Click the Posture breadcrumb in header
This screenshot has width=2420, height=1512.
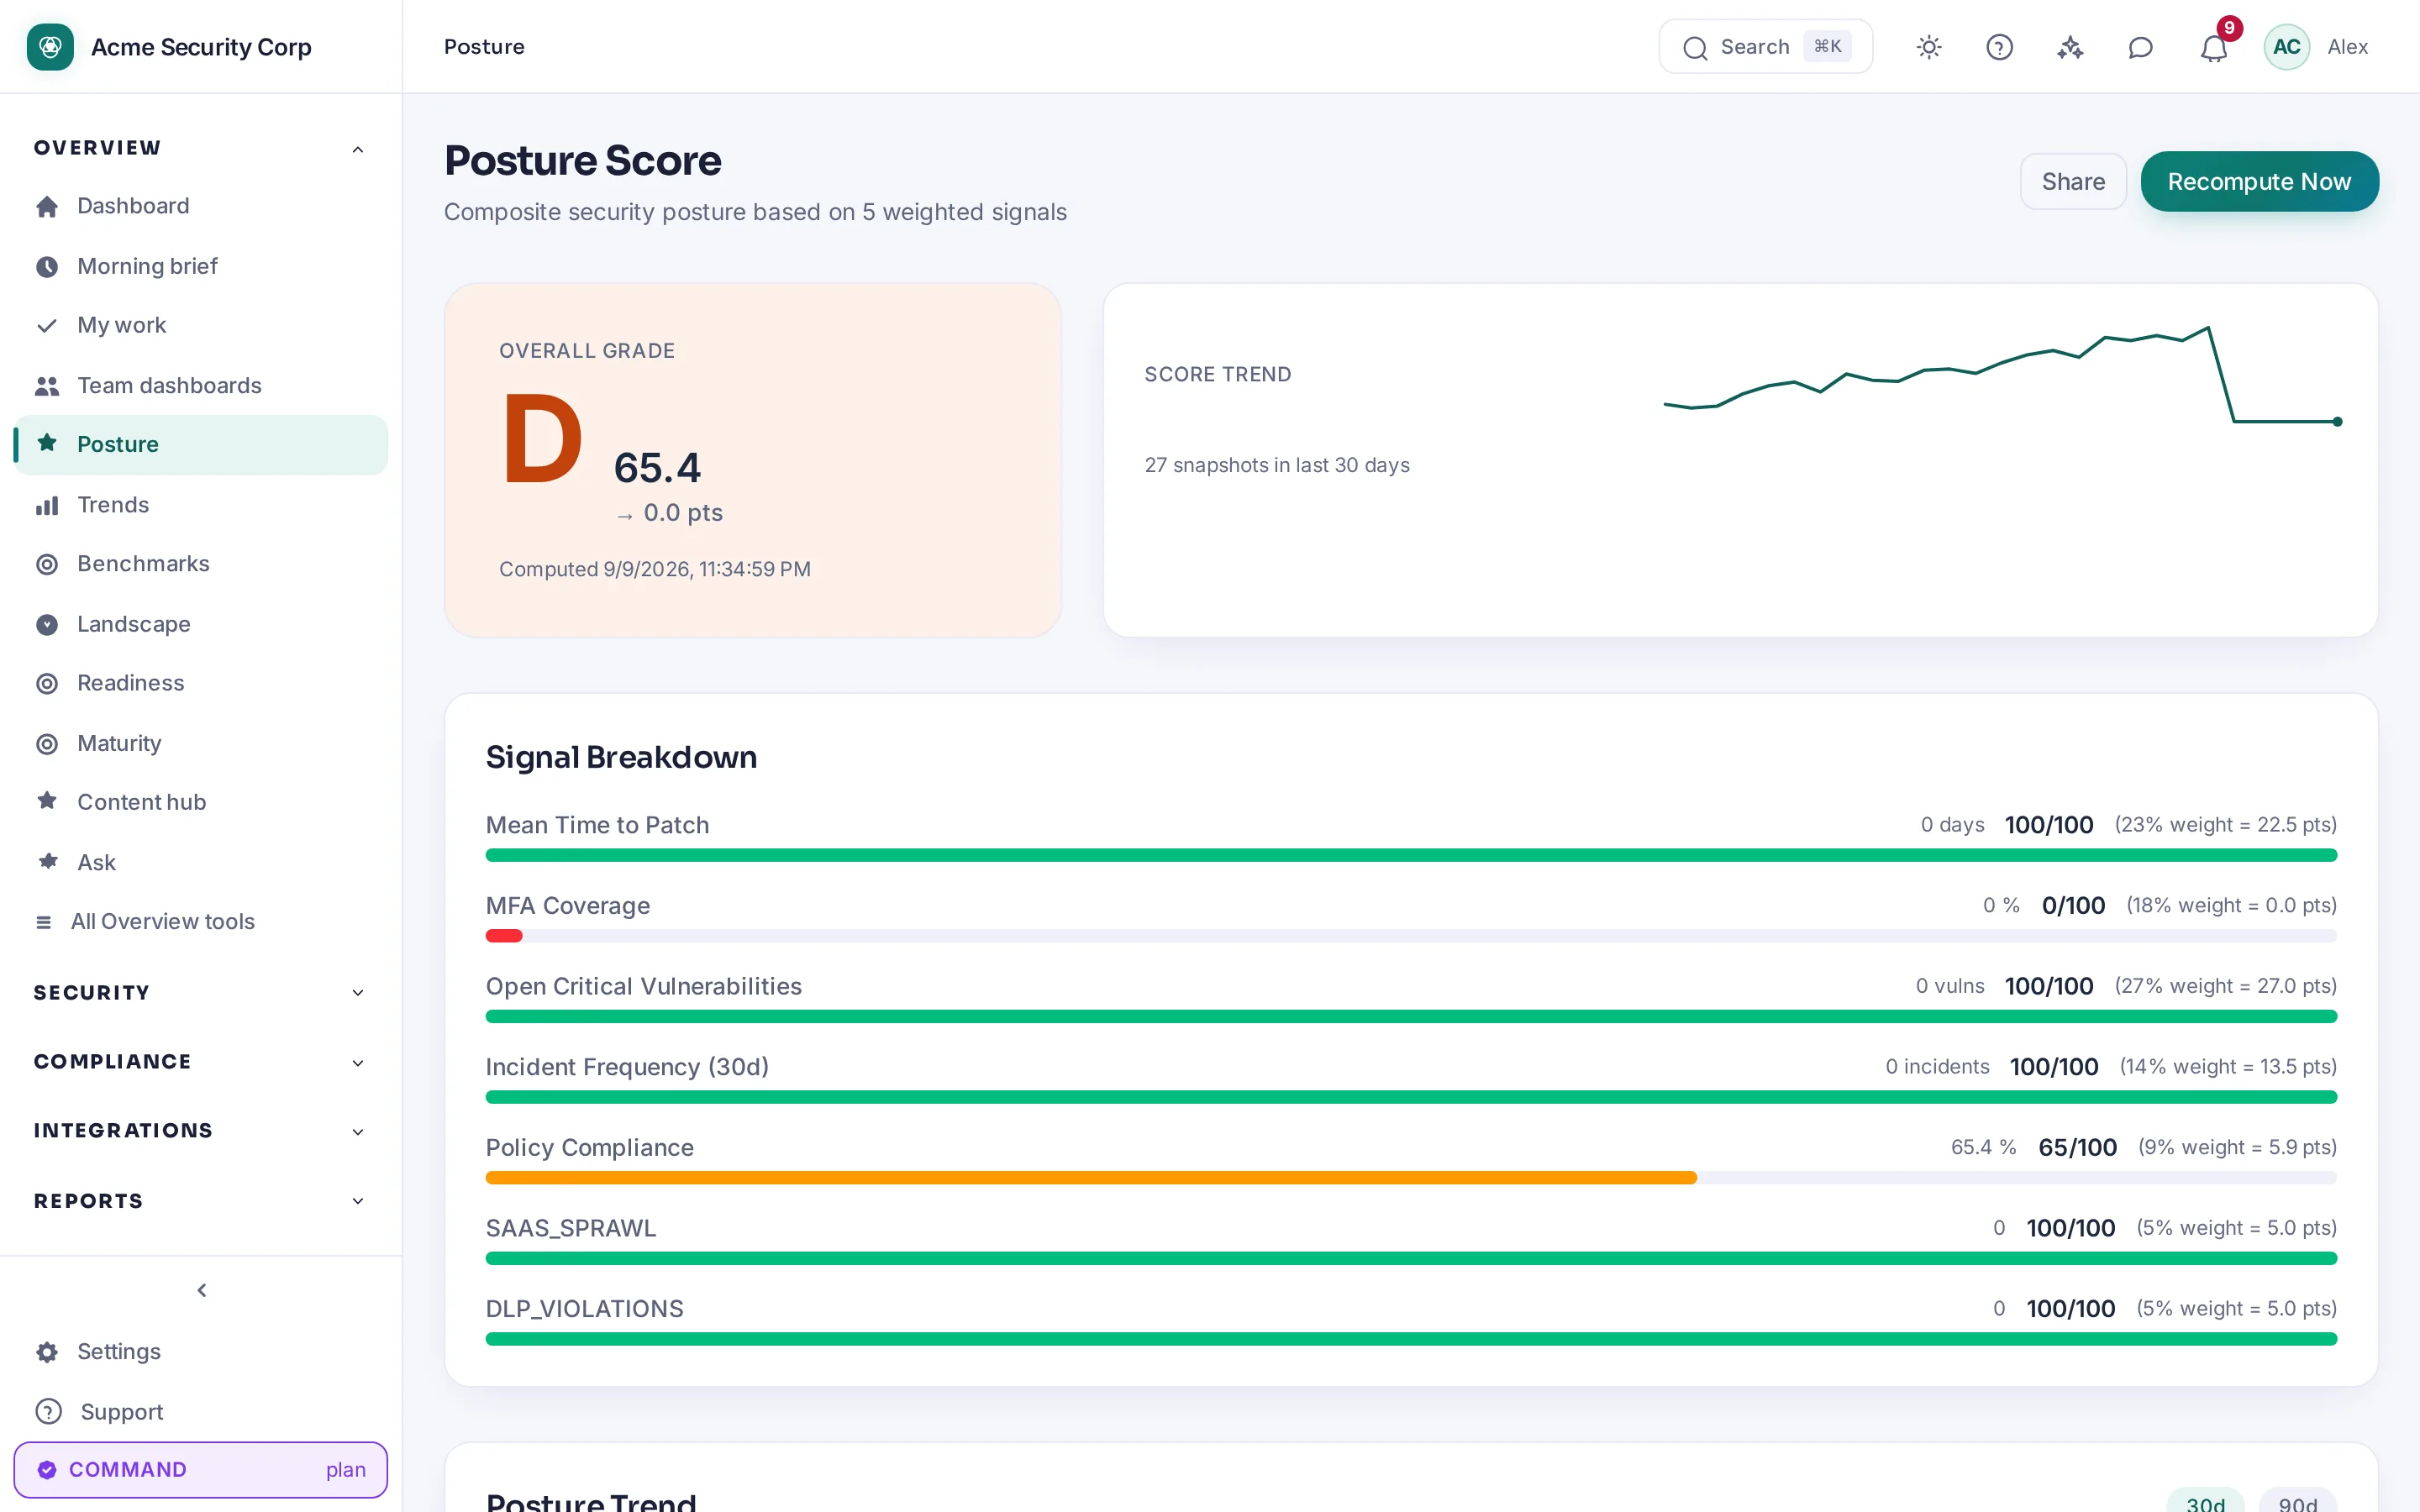[x=484, y=47]
